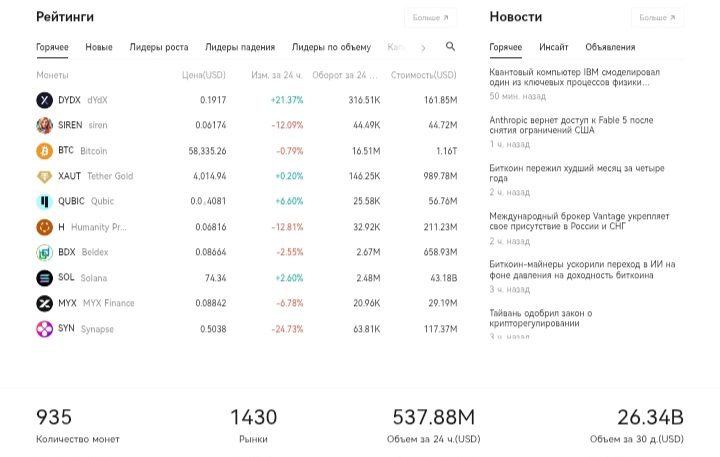Click the MYX price 0.08842
The height and width of the screenshot is (457, 720).
pyautogui.click(x=211, y=304)
